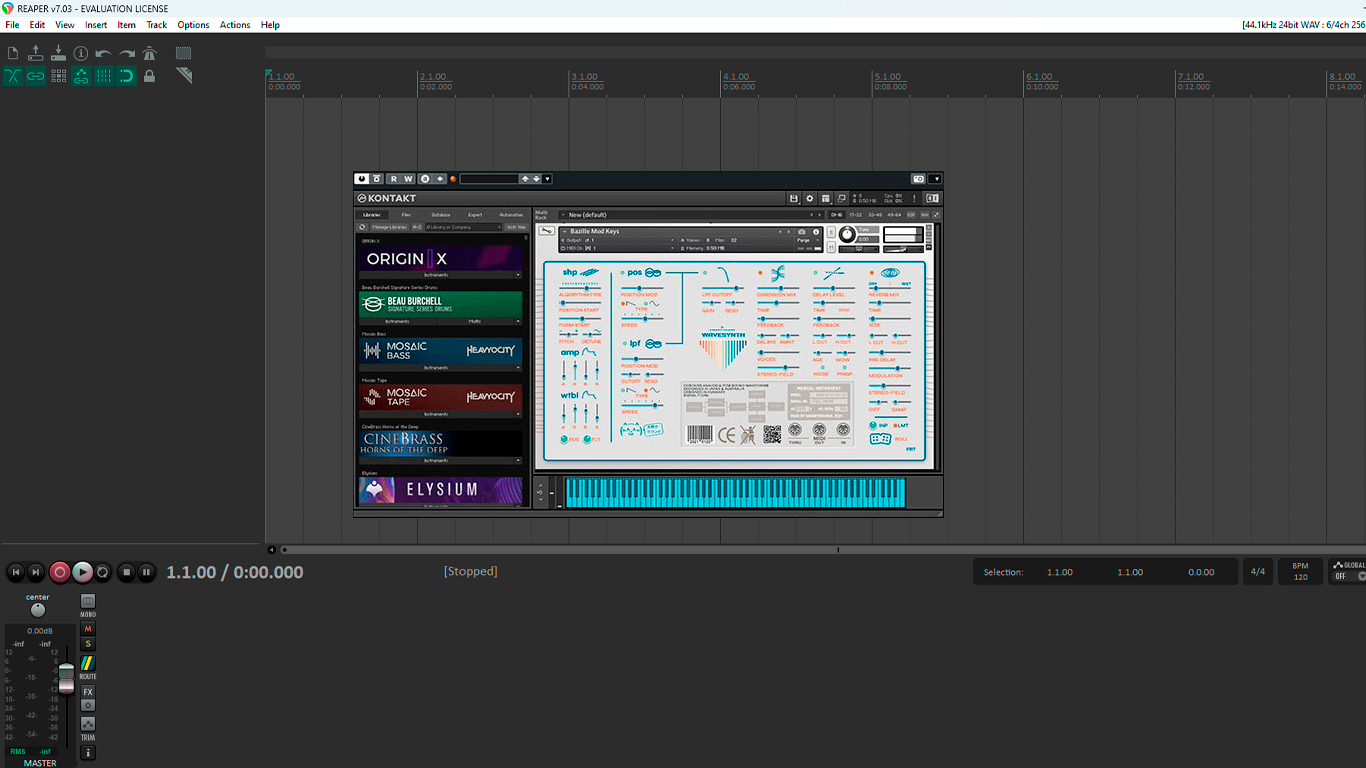Click the dashed selection rectangle icon
Viewport: 1366px width, 768px height.
[x=184, y=53]
